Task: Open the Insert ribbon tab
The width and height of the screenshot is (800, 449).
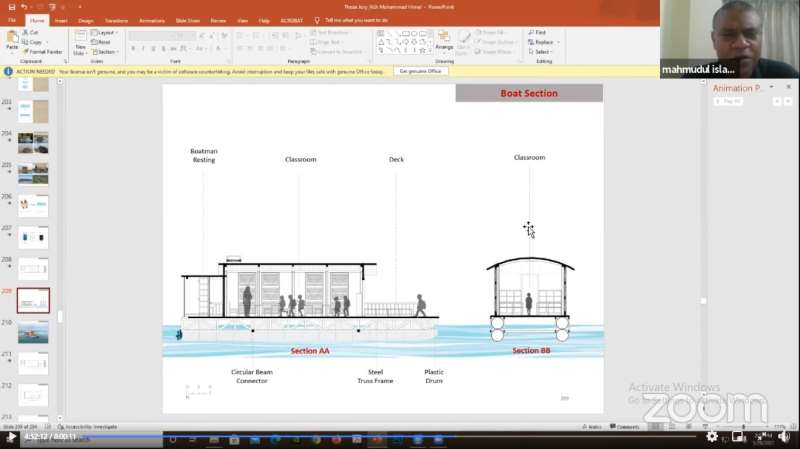Action: coord(61,20)
